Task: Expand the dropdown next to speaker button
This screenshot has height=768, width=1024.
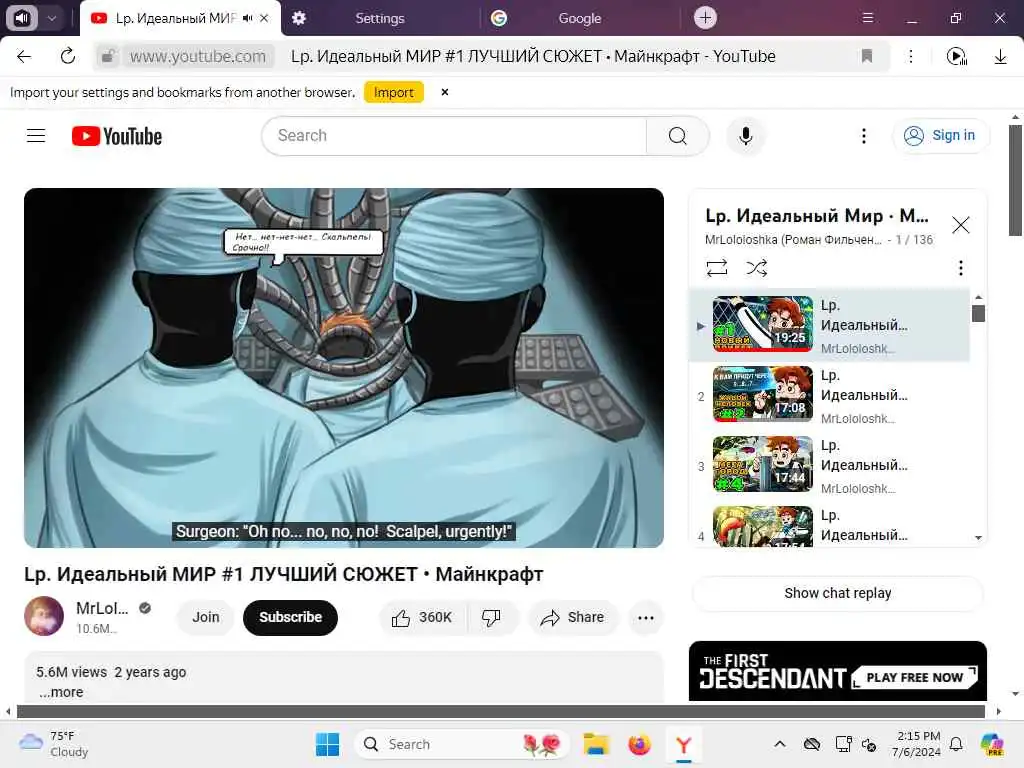Action: [x=52, y=18]
